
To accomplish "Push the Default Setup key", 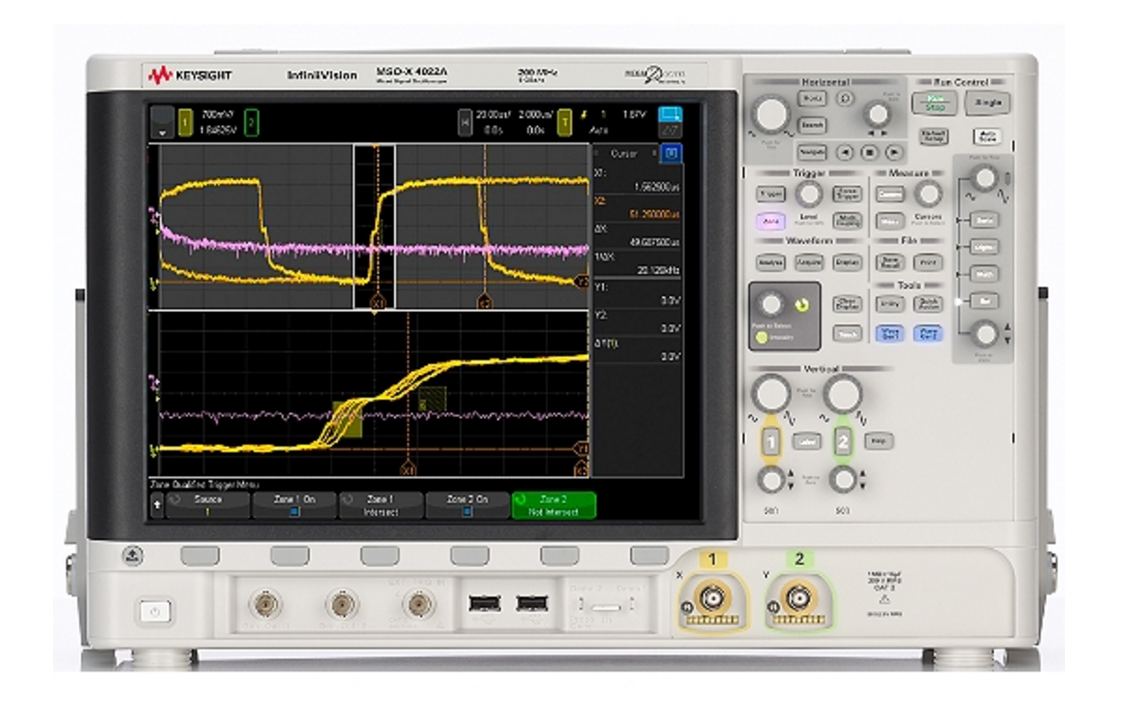I will pyautogui.click(x=933, y=136).
